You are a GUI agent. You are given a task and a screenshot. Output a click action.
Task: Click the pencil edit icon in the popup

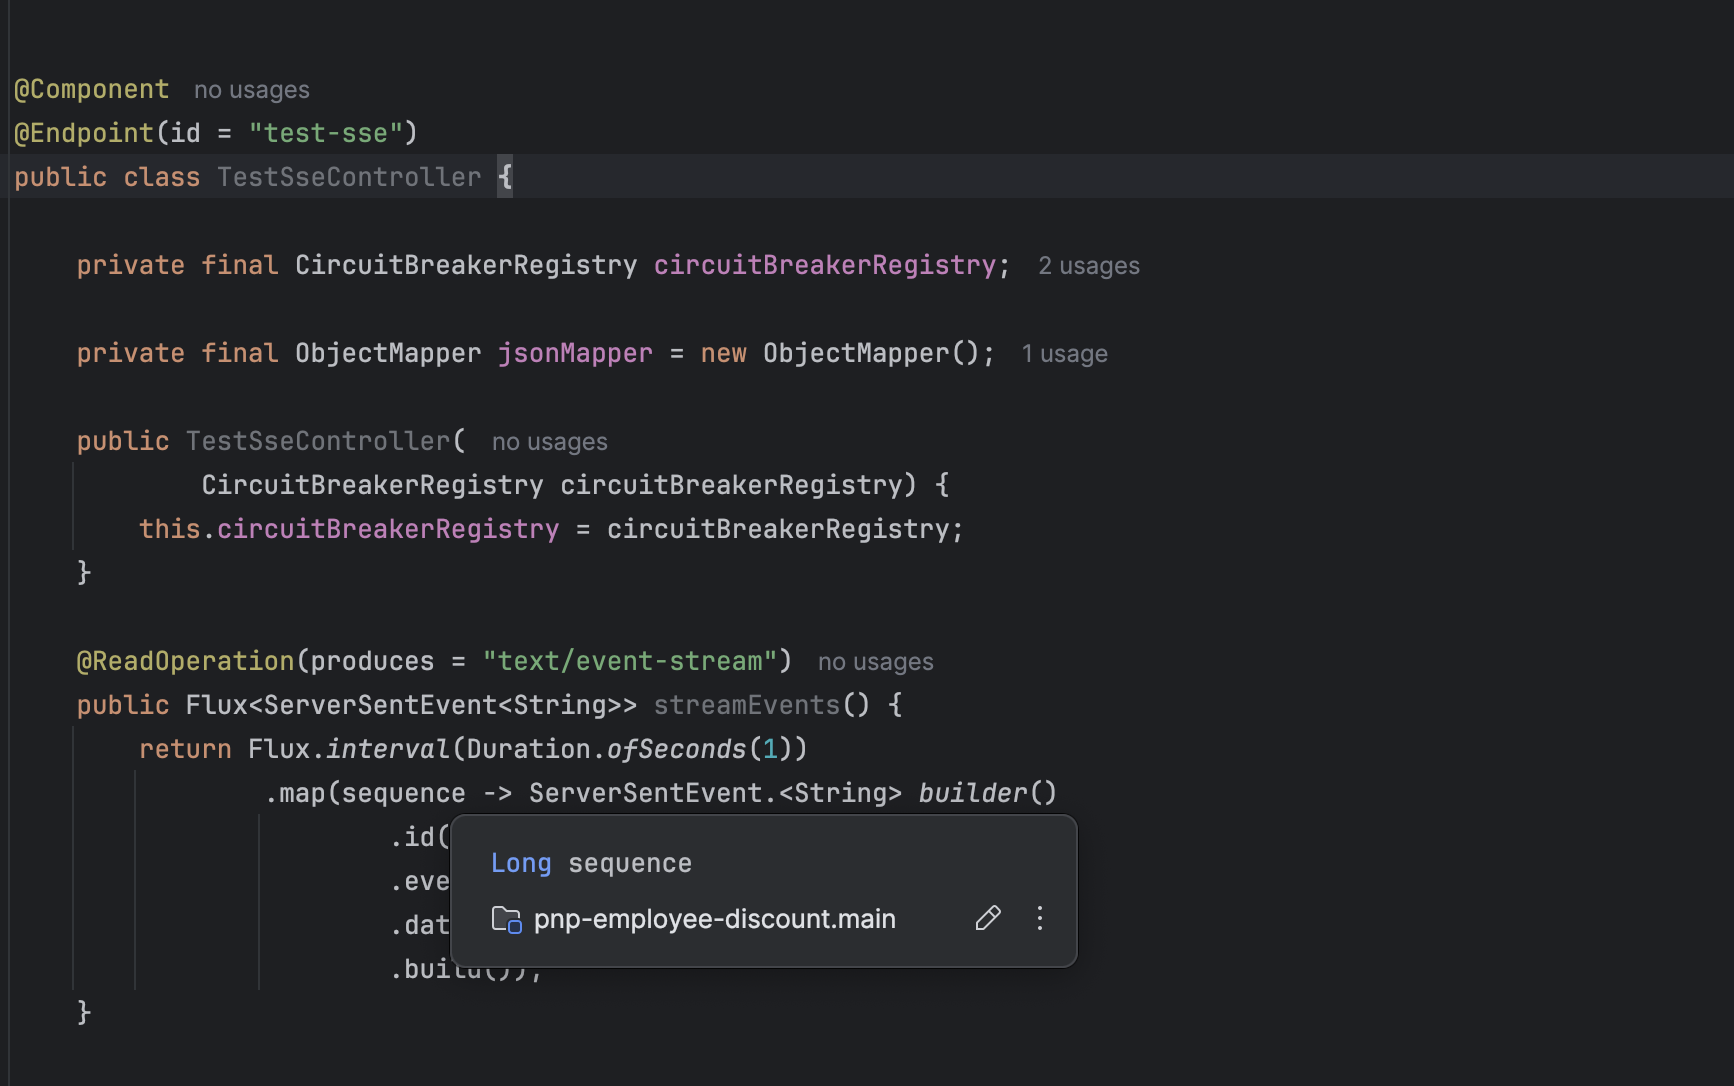[989, 918]
